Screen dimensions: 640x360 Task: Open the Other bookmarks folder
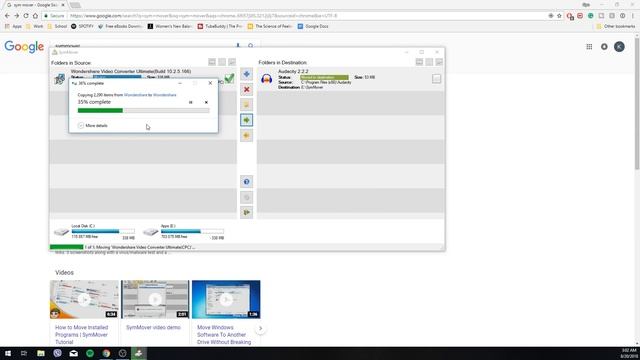616,26
